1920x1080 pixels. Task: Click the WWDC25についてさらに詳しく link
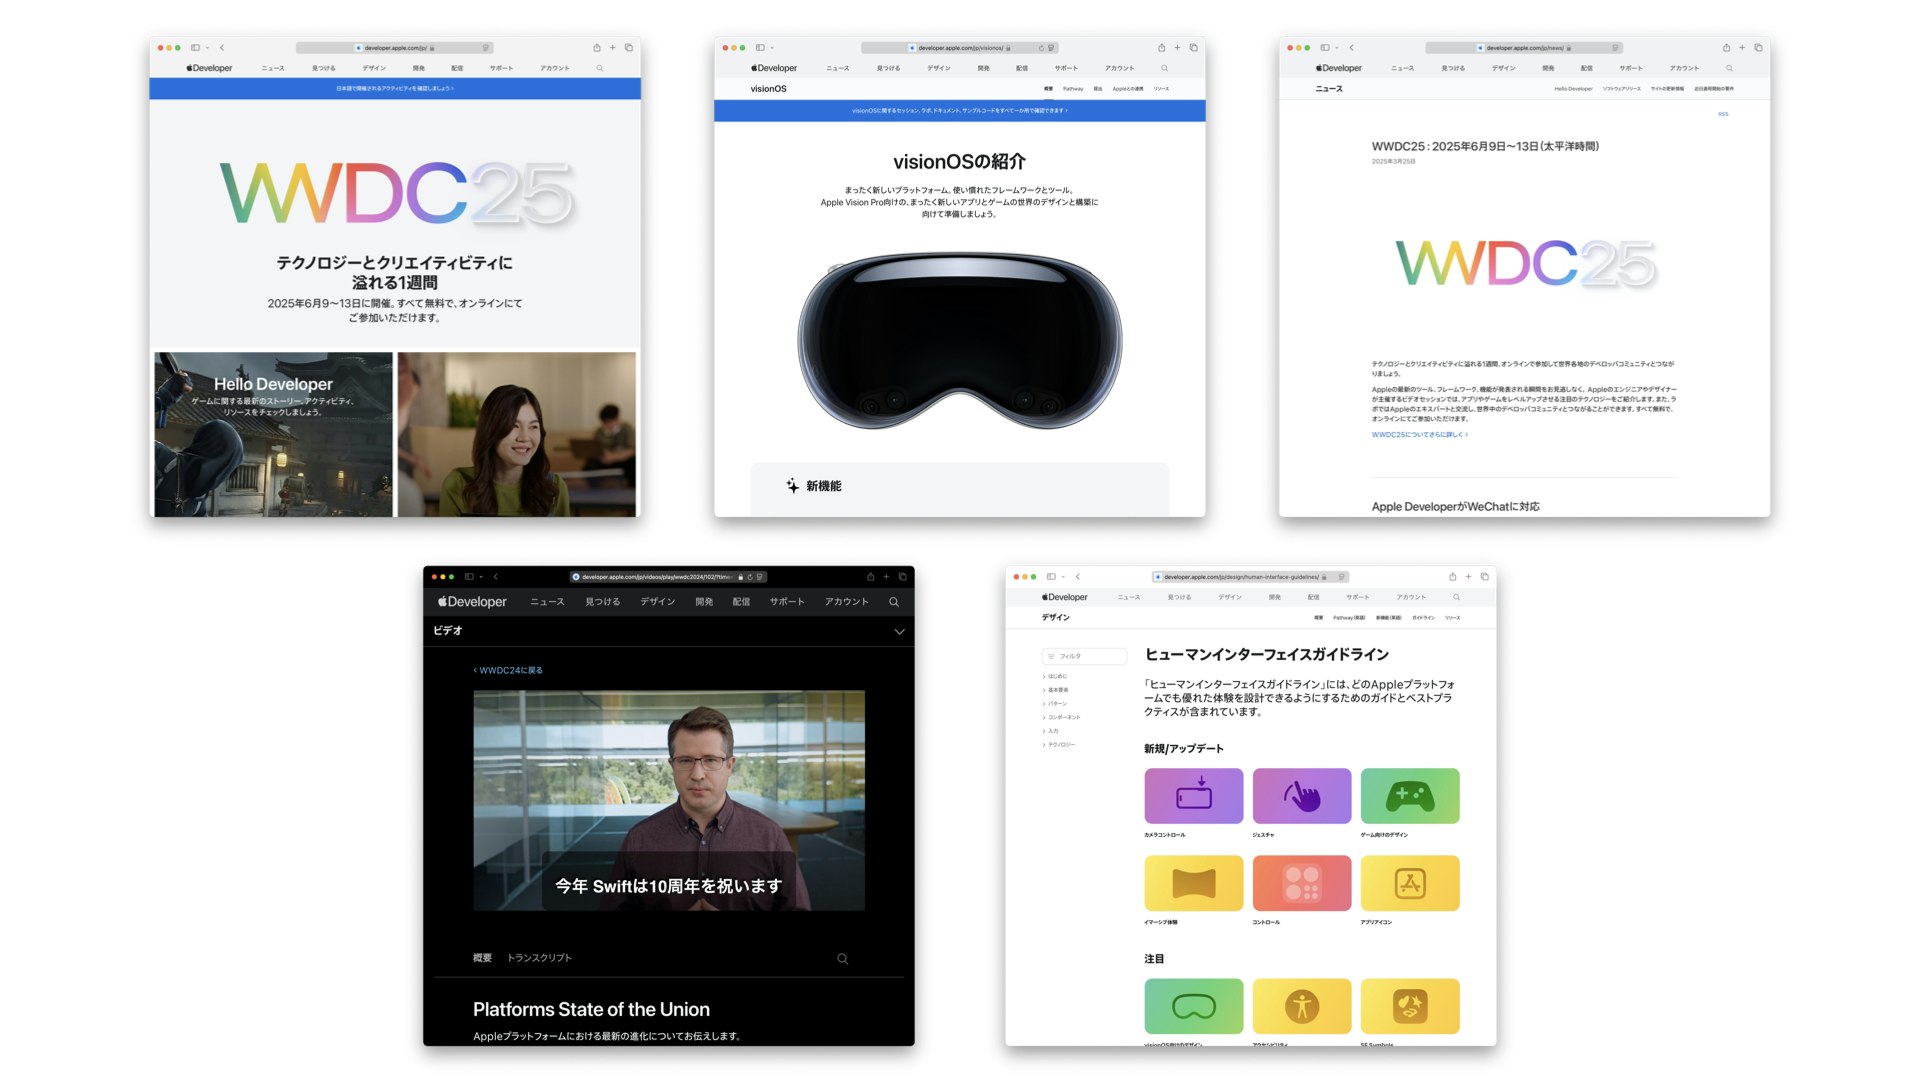[1419, 435]
